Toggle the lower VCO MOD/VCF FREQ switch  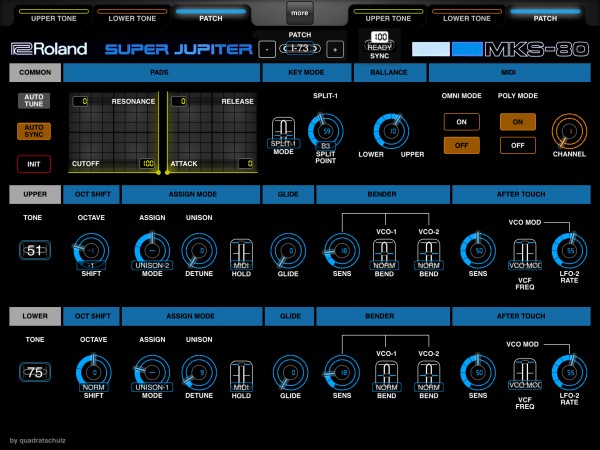click(x=525, y=374)
